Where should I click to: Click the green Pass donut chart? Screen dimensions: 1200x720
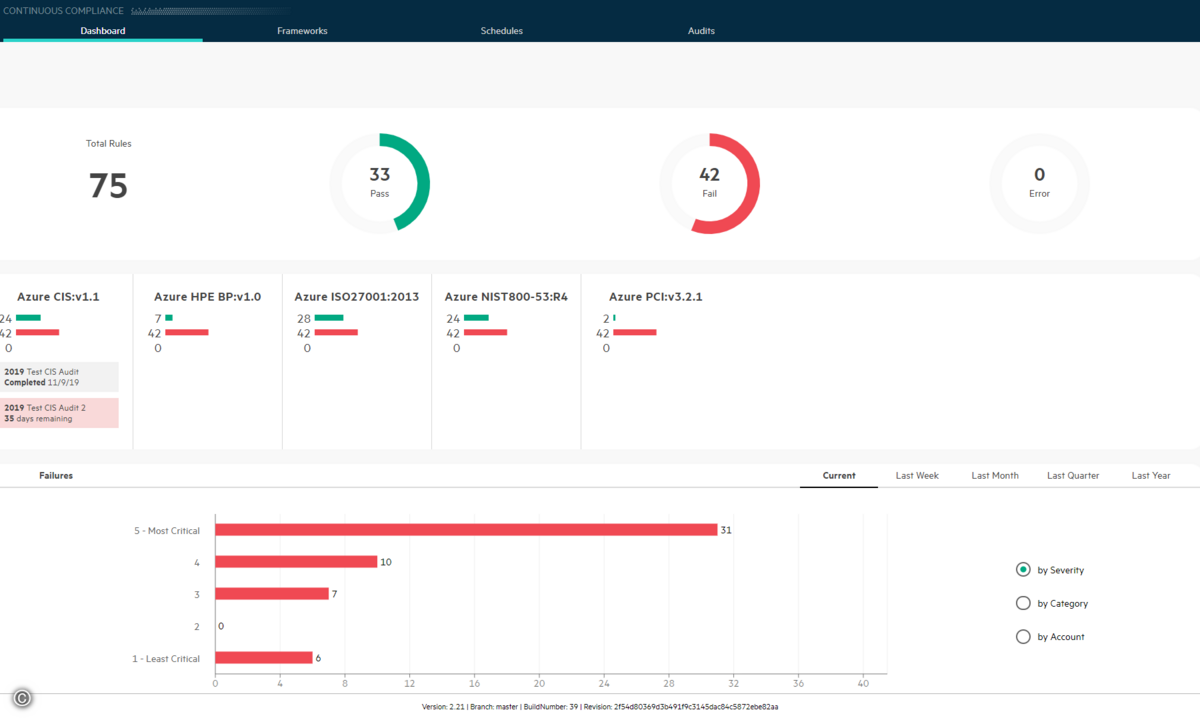click(380, 184)
